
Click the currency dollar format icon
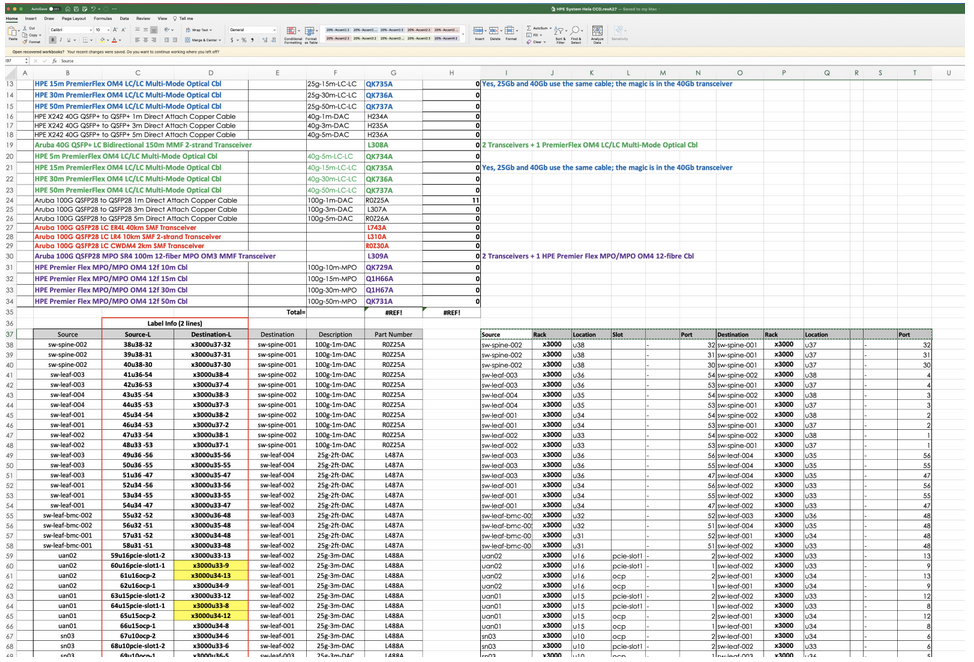click(232, 40)
